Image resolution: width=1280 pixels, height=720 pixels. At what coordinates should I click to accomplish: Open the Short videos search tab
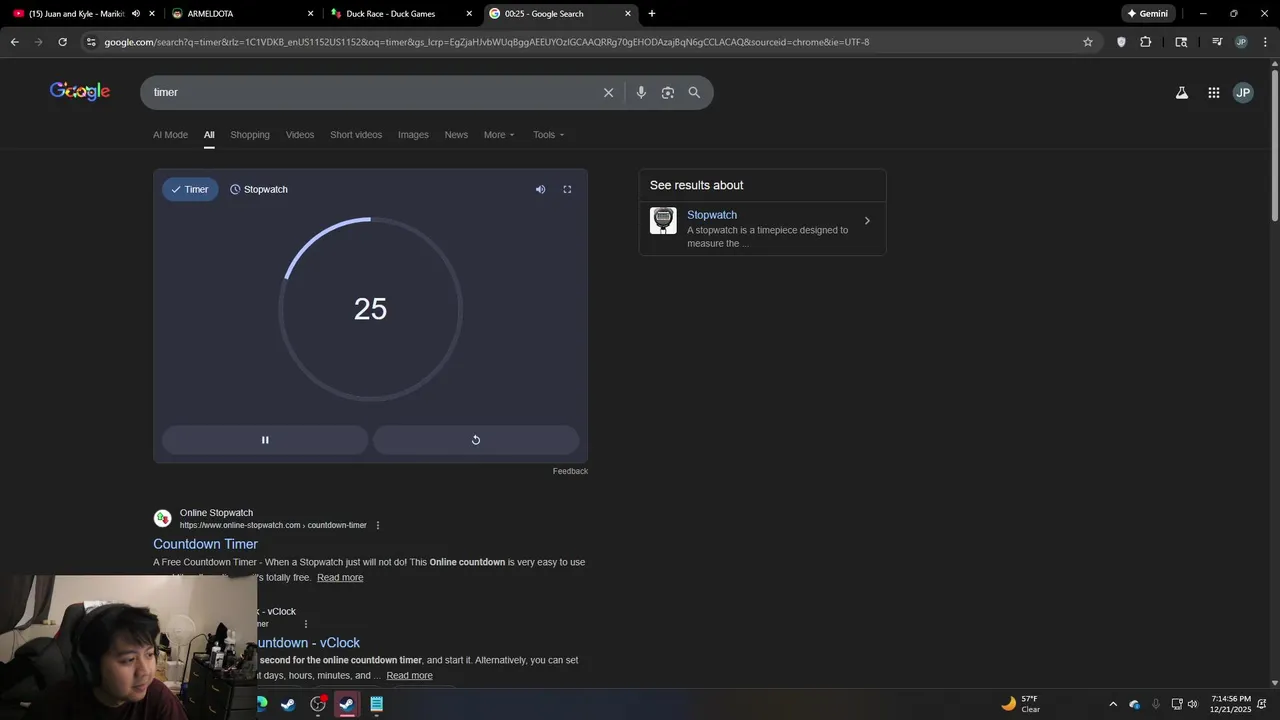[356, 135]
